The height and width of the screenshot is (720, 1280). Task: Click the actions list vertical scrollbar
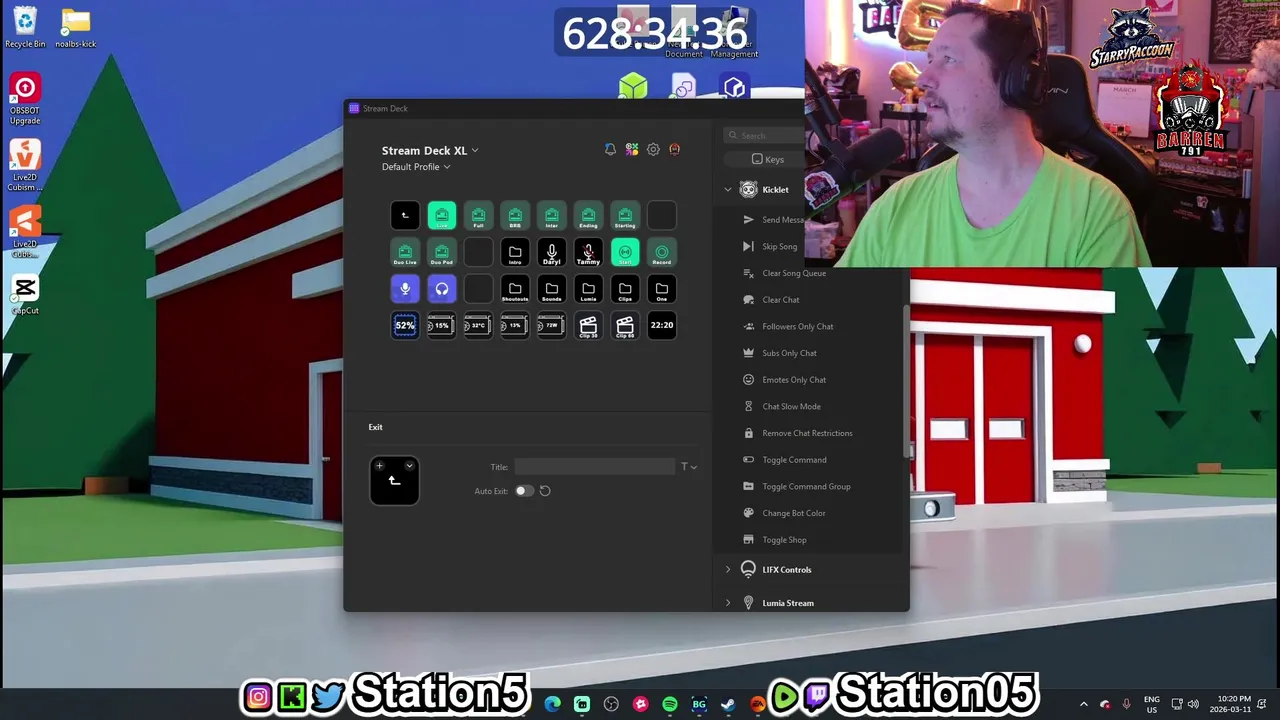pos(907,382)
